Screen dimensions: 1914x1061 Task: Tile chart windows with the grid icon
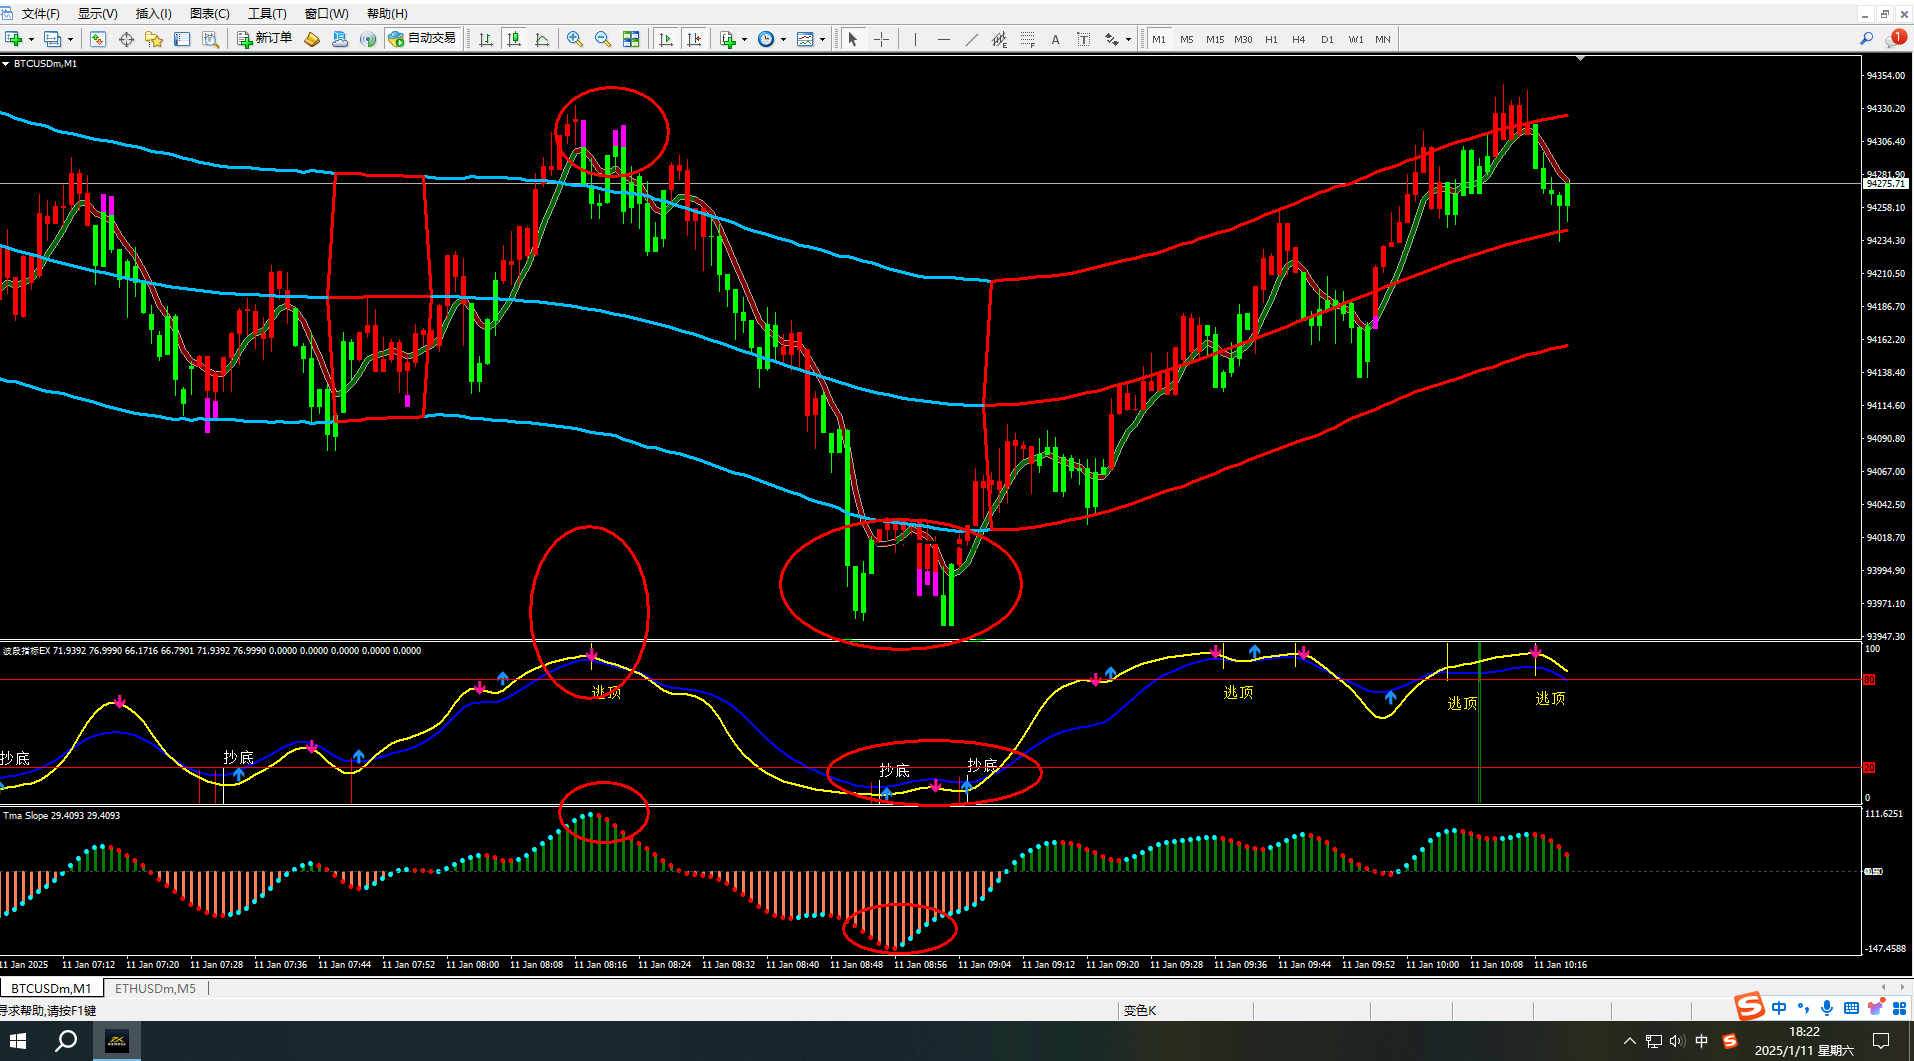[x=631, y=39]
